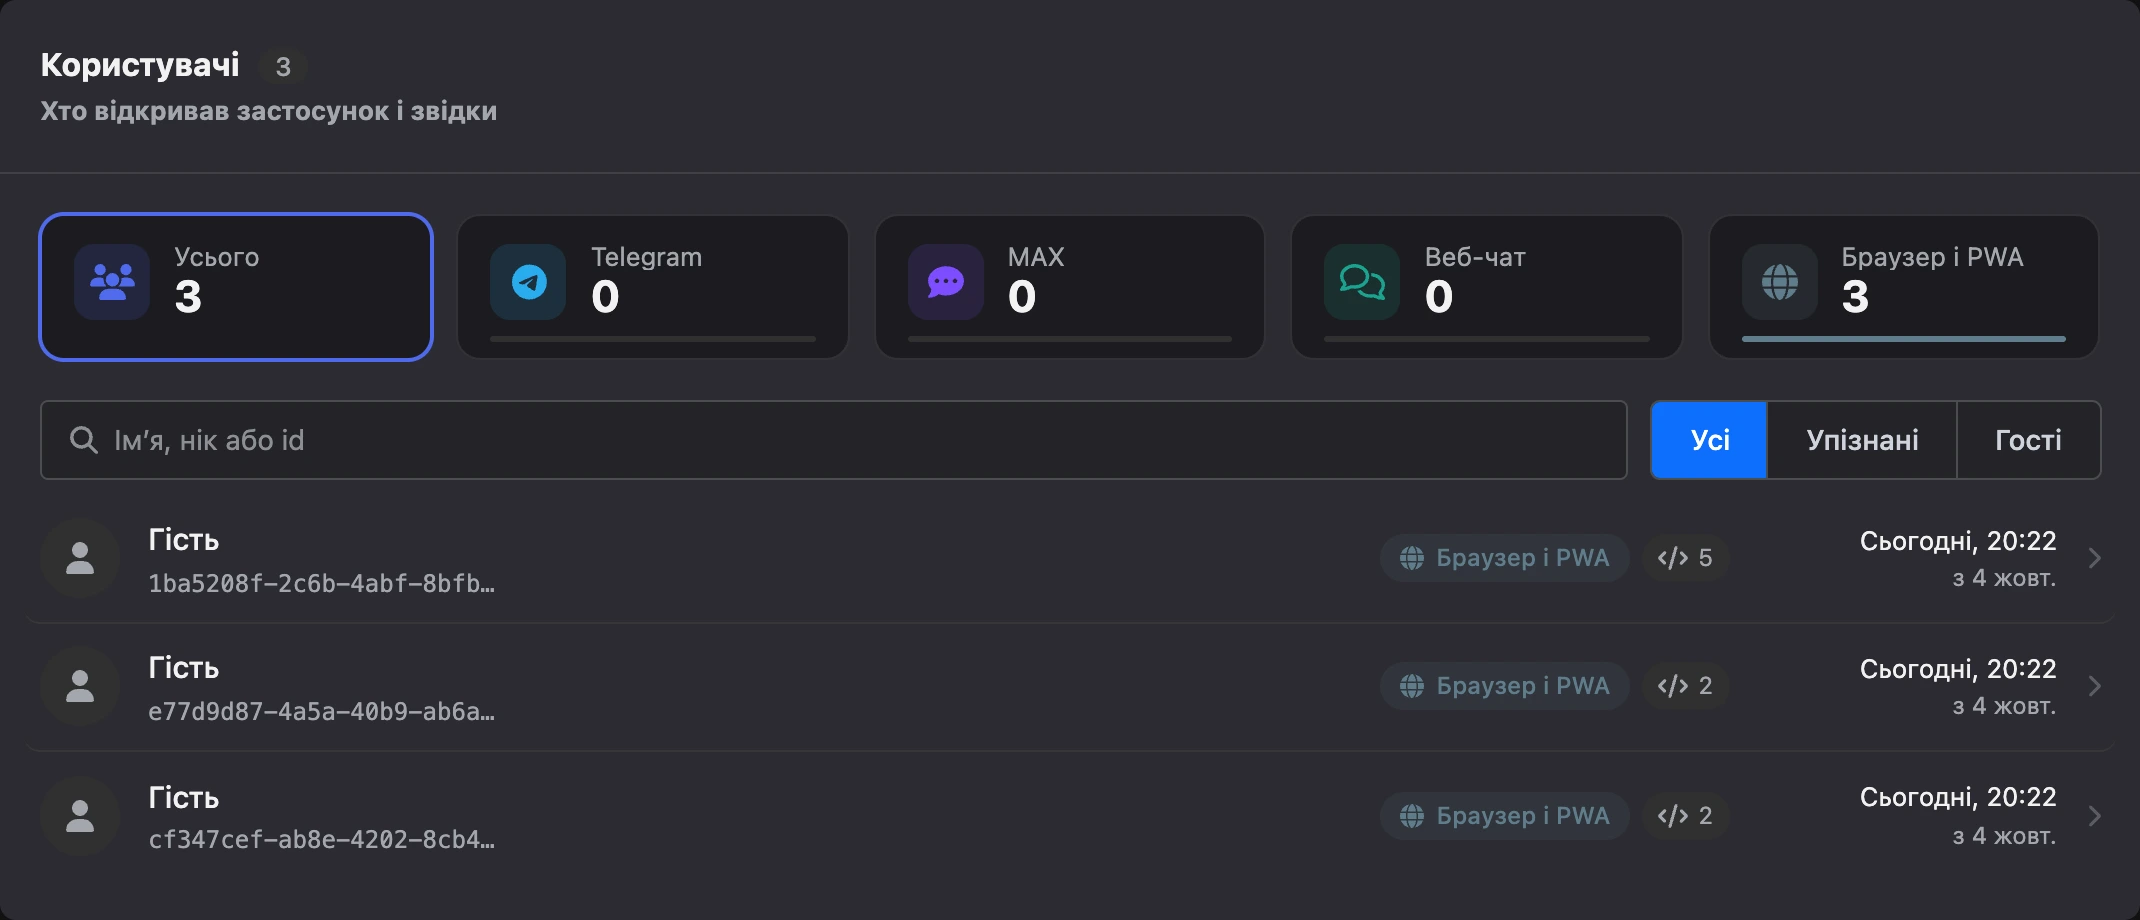Click the Telegram card progress bar
Viewport: 2140px width, 920px height.
pos(653,339)
